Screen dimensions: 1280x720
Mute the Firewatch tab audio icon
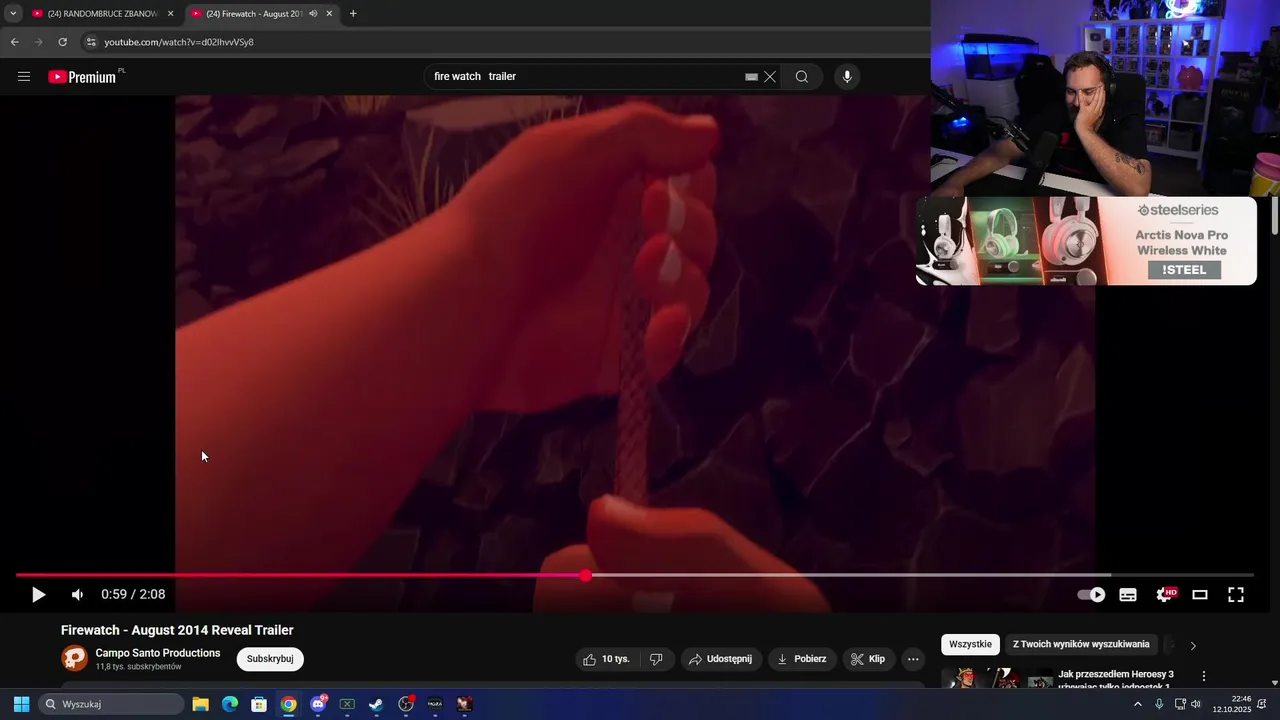(313, 14)
